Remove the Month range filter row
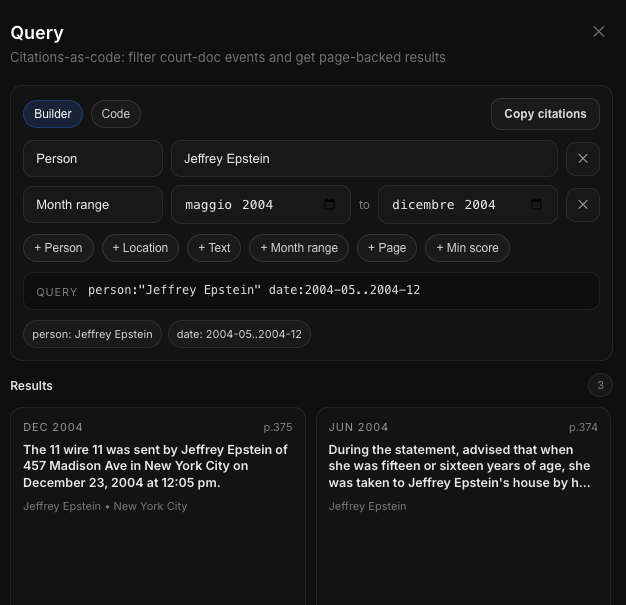The width and height of the screenshot is (626, 605). 583,204
